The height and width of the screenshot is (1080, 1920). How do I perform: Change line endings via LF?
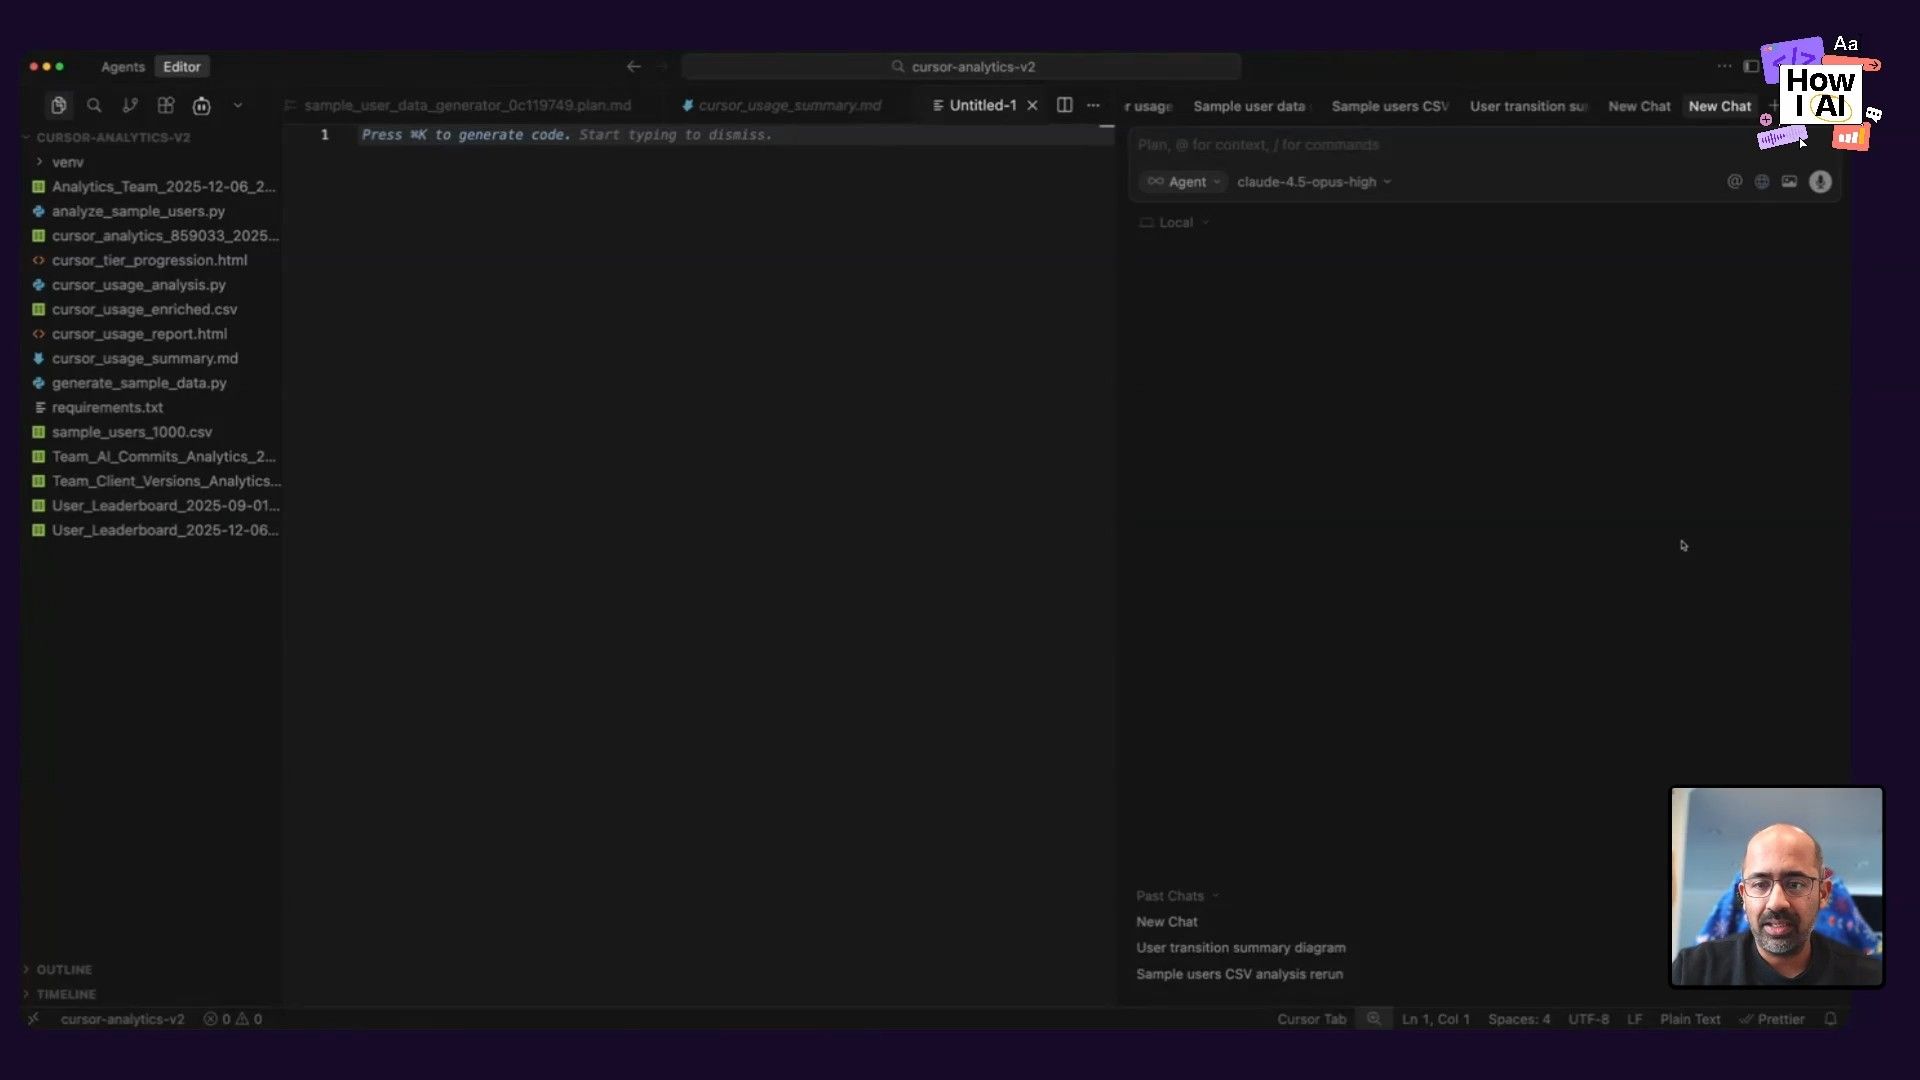point(1634,1019)
